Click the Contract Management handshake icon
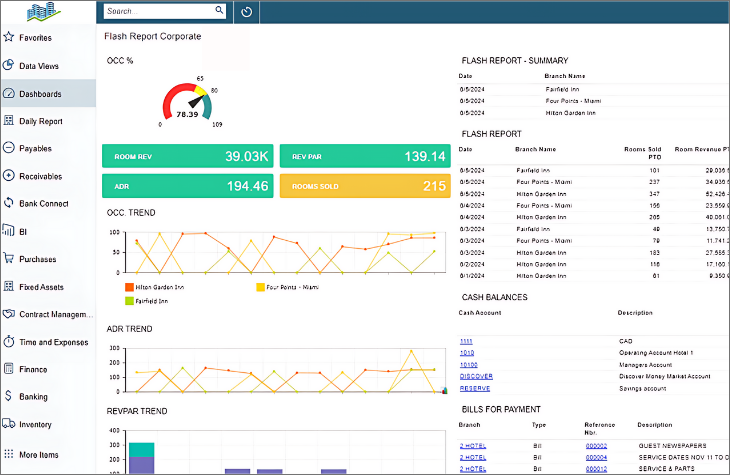The image size is (730, 475). 8,313
